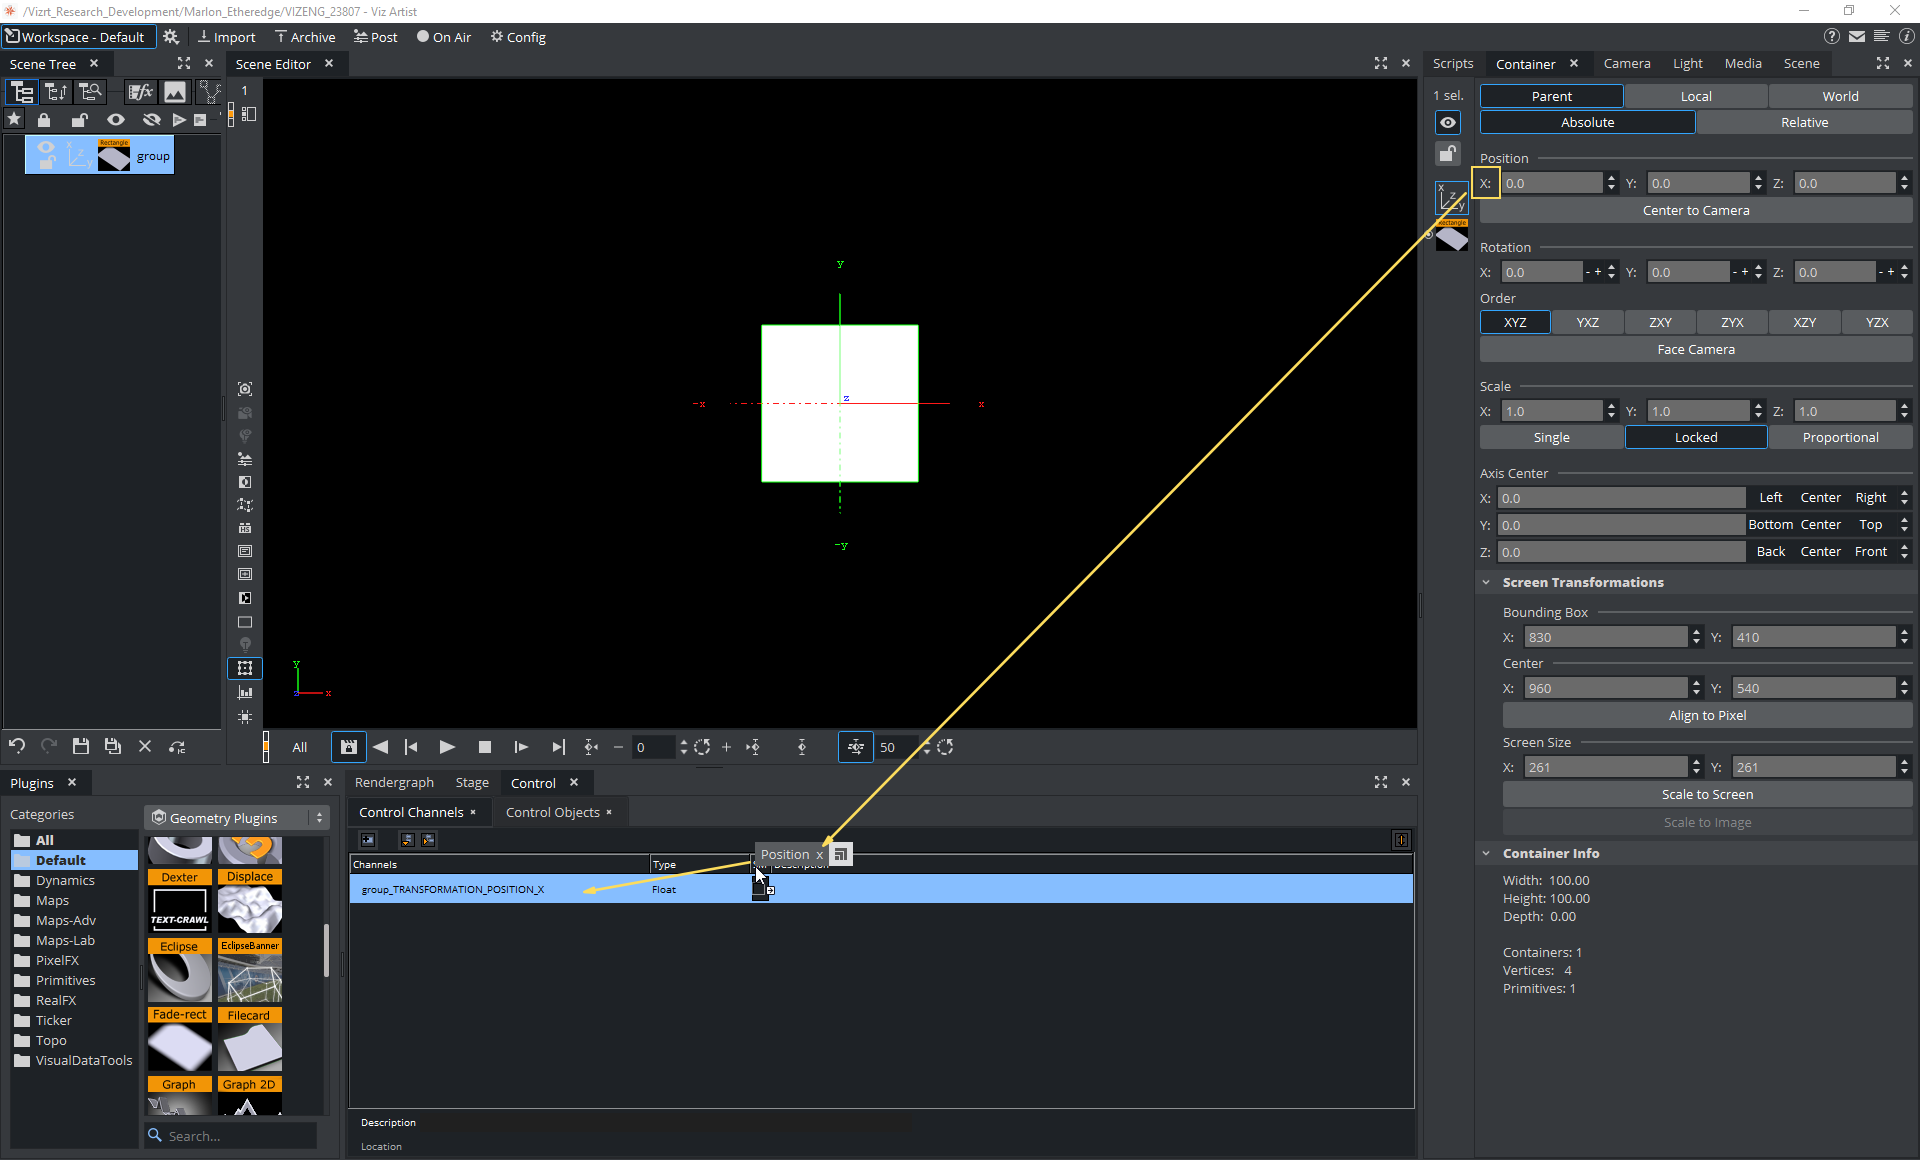Open the Post menu
This screenshot has height=1160, width=1920.
pos(375,37)
